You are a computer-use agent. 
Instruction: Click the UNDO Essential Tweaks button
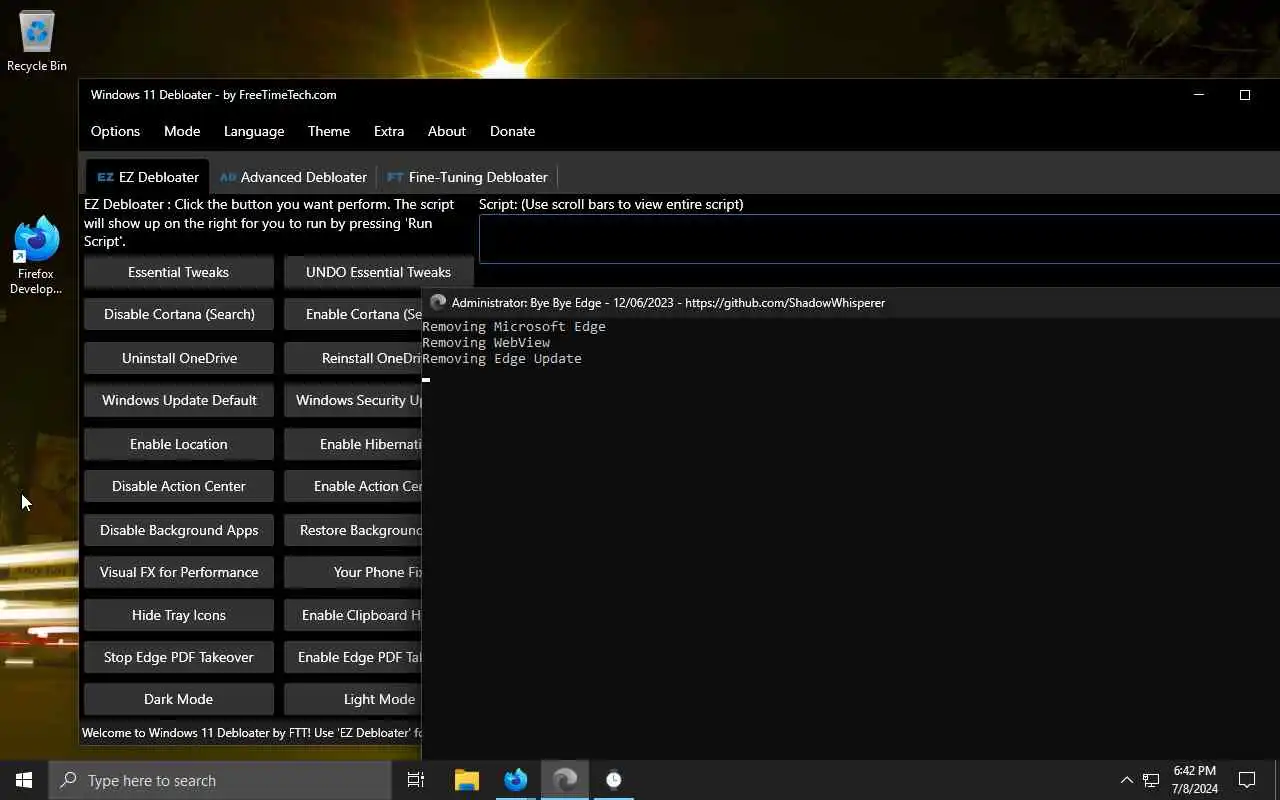tap(378, 272)
